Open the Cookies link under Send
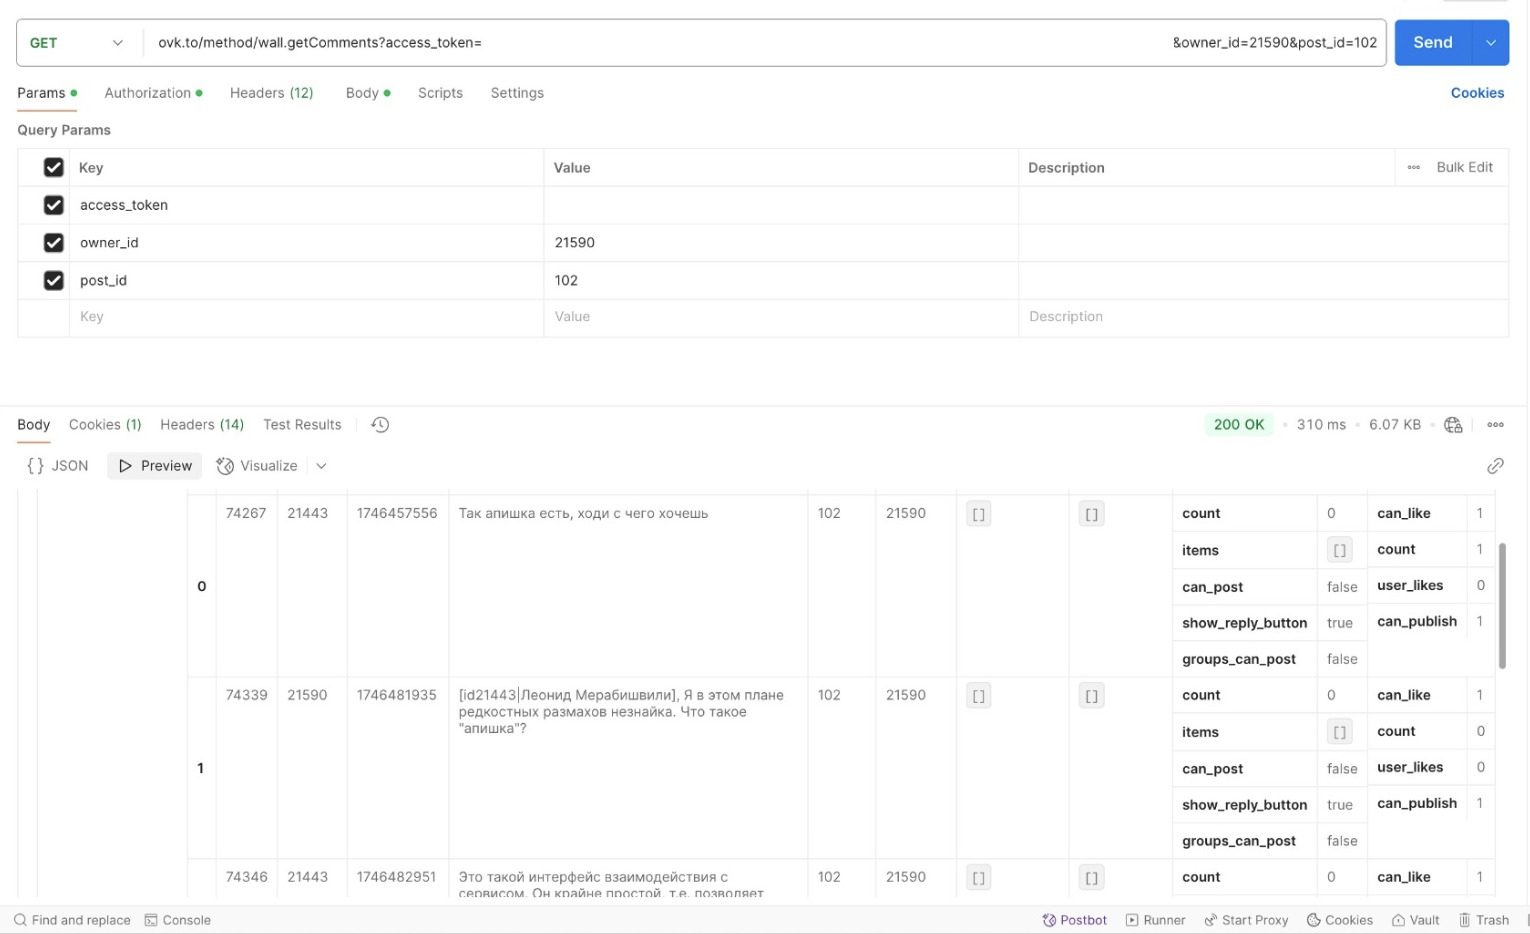Screen dimensions: 1530x934 (x=1477, y=93)
